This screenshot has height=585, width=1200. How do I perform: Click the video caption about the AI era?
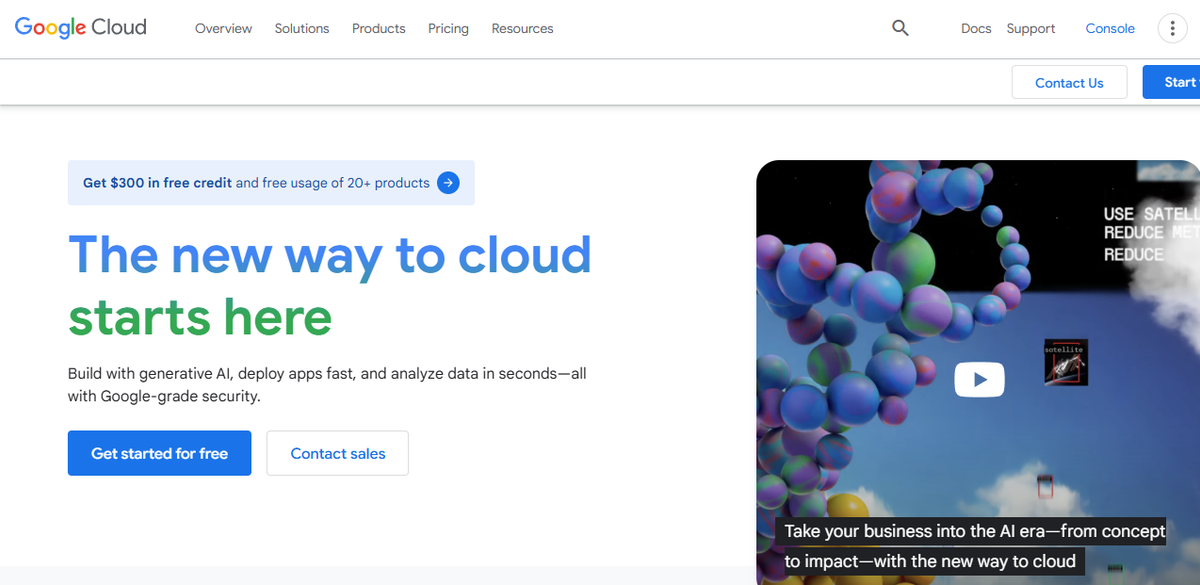pyautogui.click(x=972, y=546)
